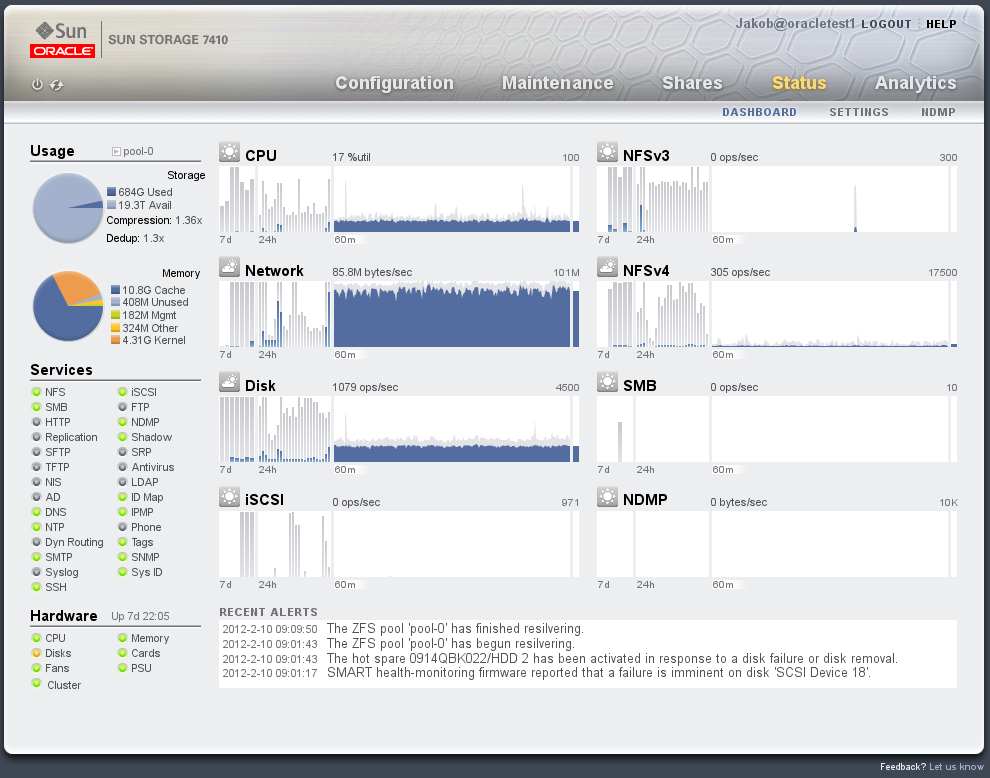Open the Disks hardware link
The width and height of the screenshot is (990, 778).
coord(58,653)
